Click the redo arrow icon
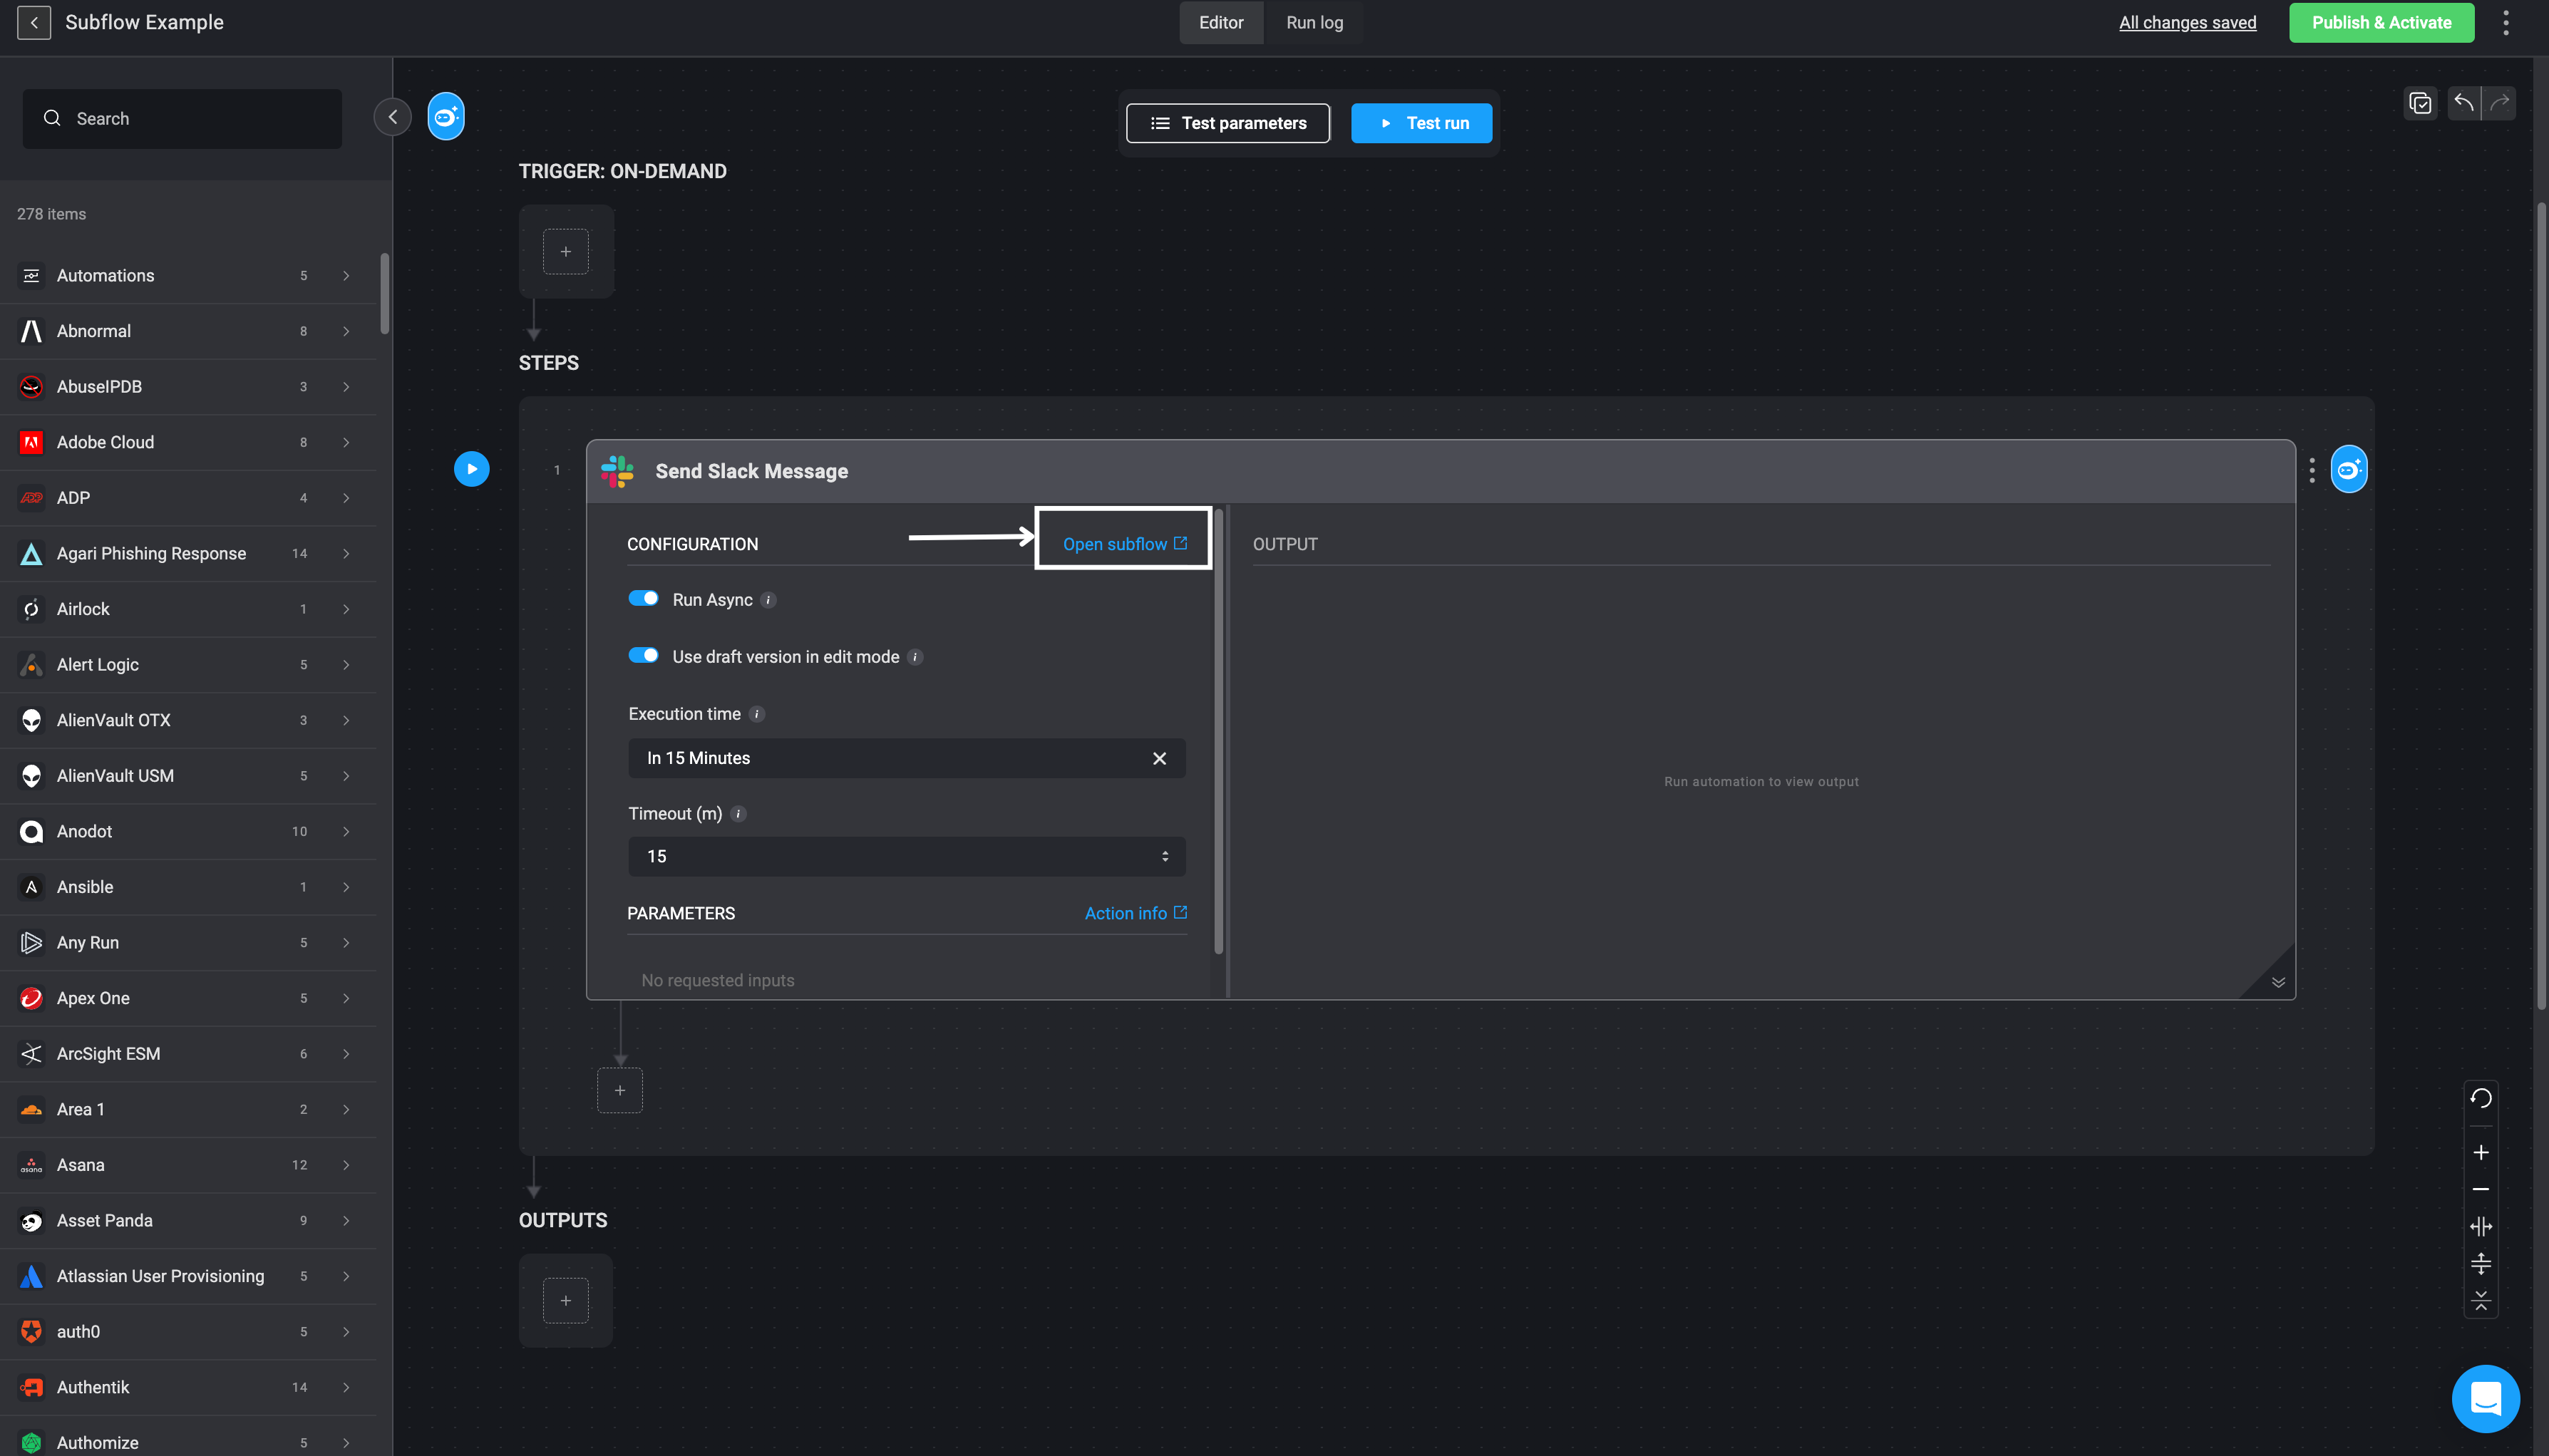The height and width of the screenshot is (1456, 2549). coord(2499,102)
